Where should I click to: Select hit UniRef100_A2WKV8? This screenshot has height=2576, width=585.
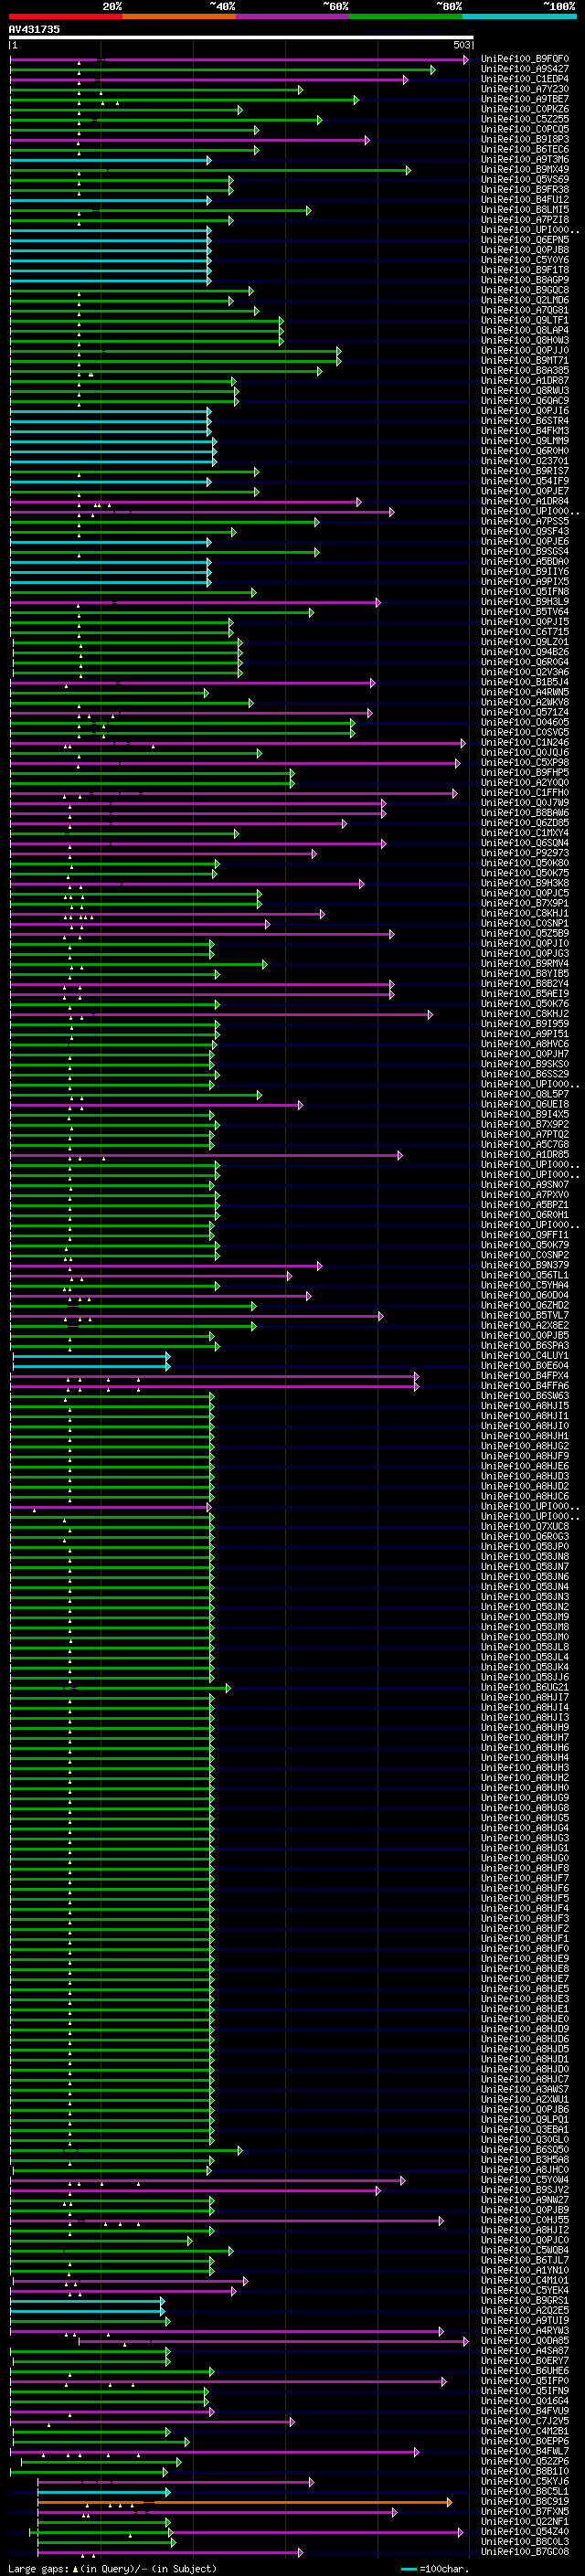pyautogui.click(x=525, y=702)
